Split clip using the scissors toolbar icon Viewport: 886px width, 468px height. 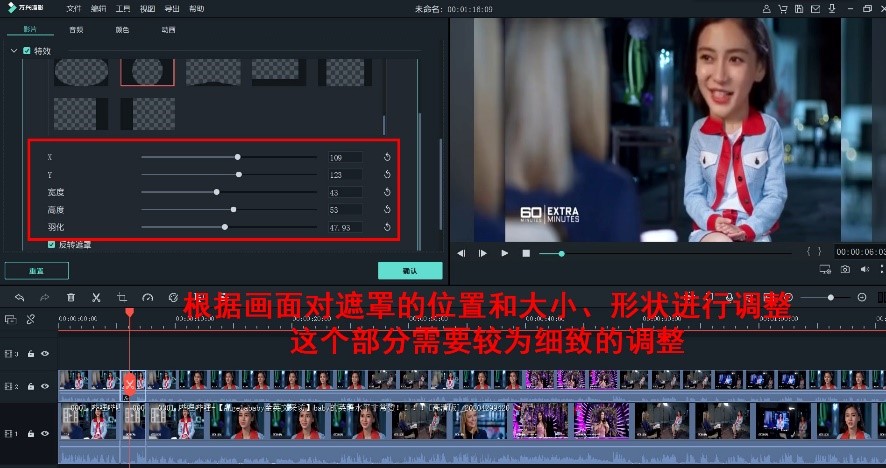point(96,297)
